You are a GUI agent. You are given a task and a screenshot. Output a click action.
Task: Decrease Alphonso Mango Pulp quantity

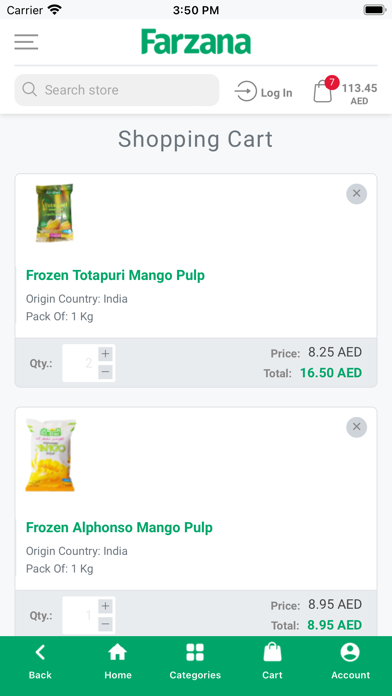[x=105, y=624]
